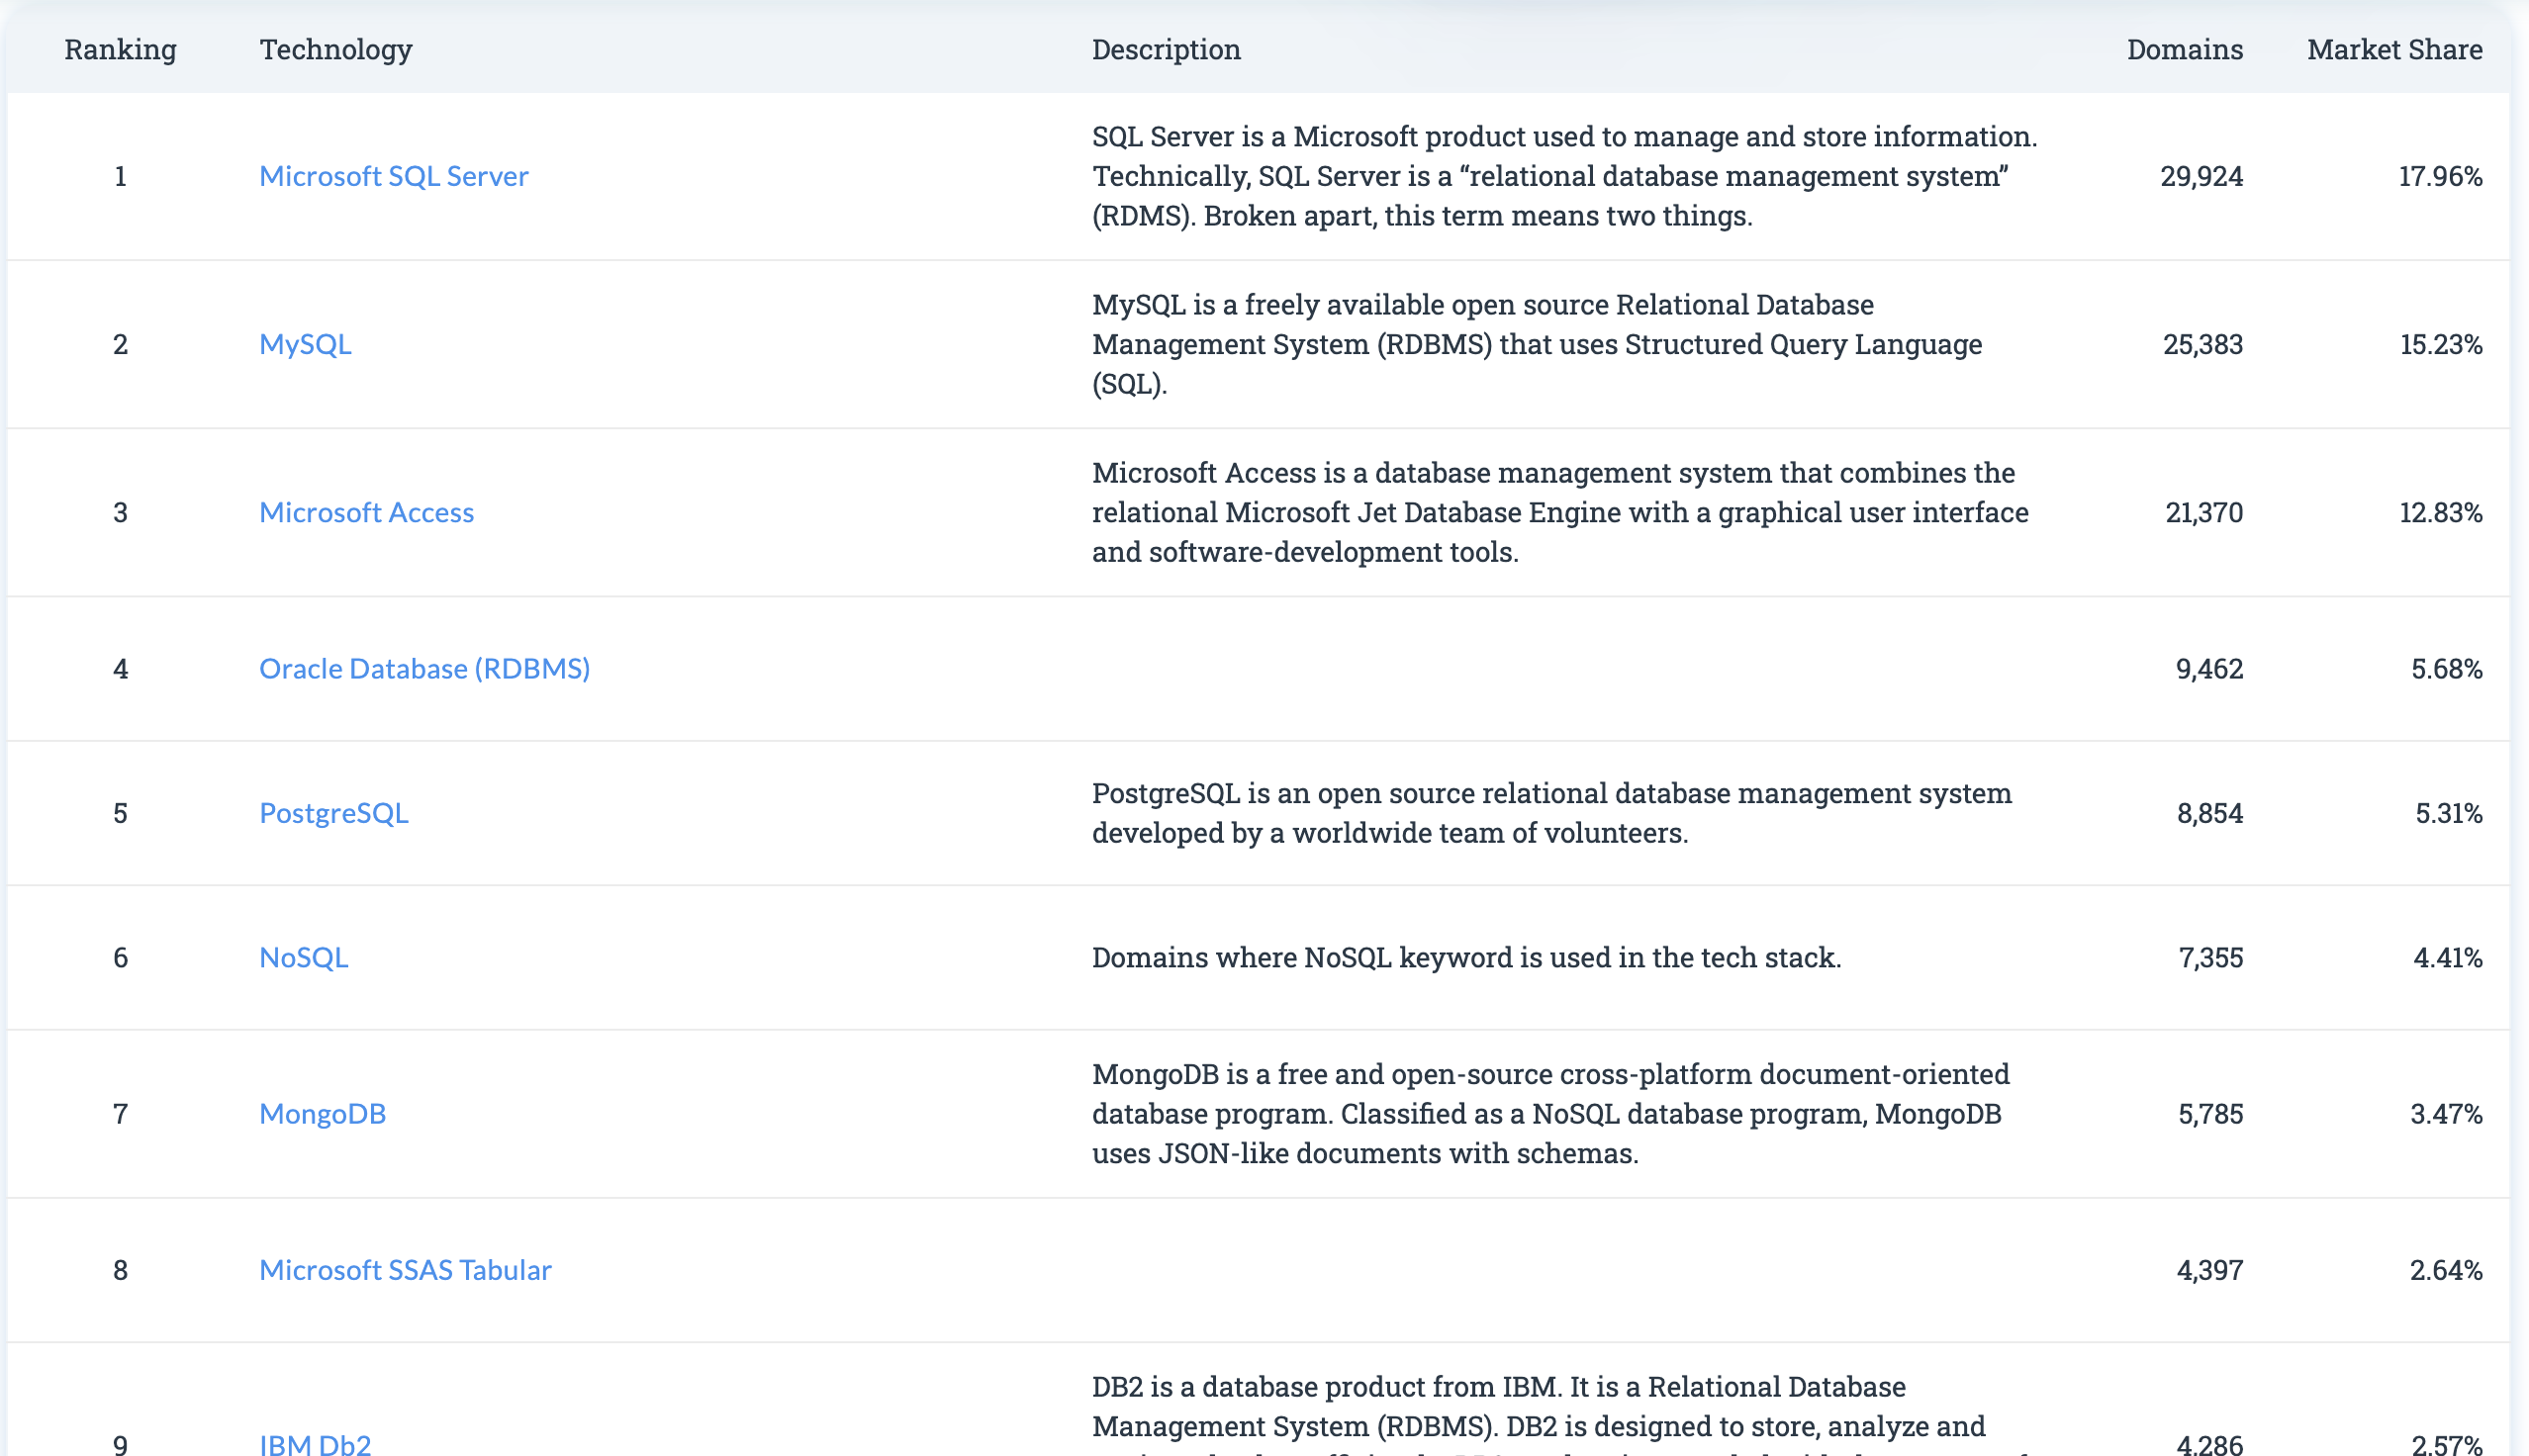Open the IBM Db2 link
This screenshot has height=1456, width=2529.
pos(315,1444)
